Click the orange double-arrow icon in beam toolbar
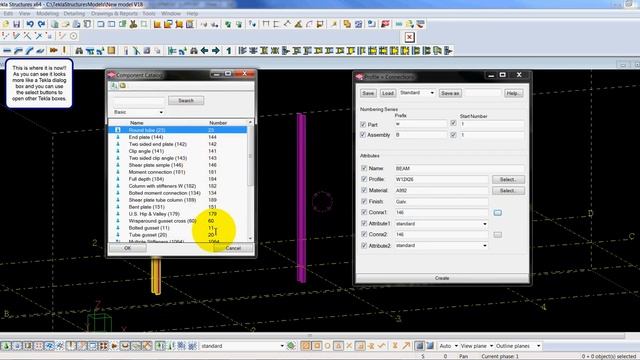The width and height of the screenshot is (640, 360). coord(53,51)
